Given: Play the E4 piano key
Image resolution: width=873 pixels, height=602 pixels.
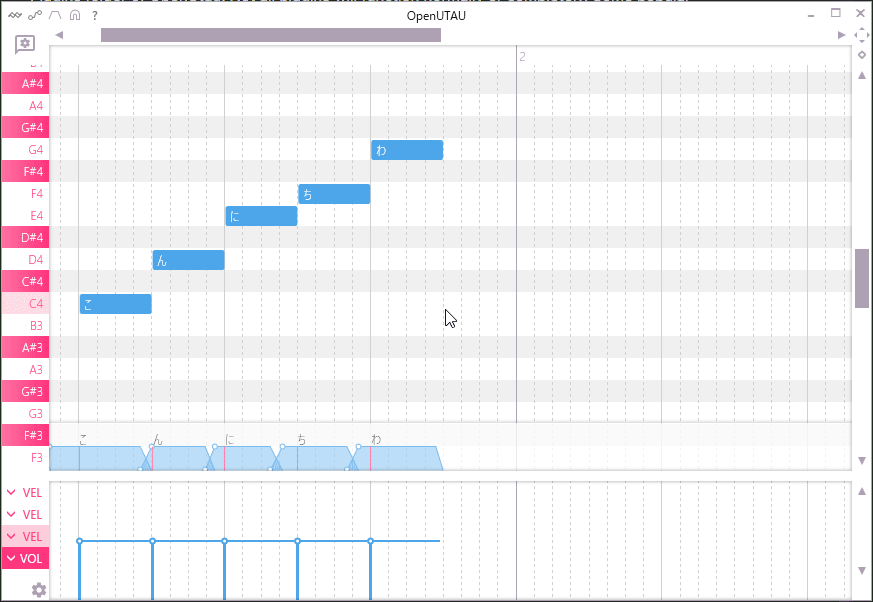Looking at the screenshot, I should pos(25,215).
